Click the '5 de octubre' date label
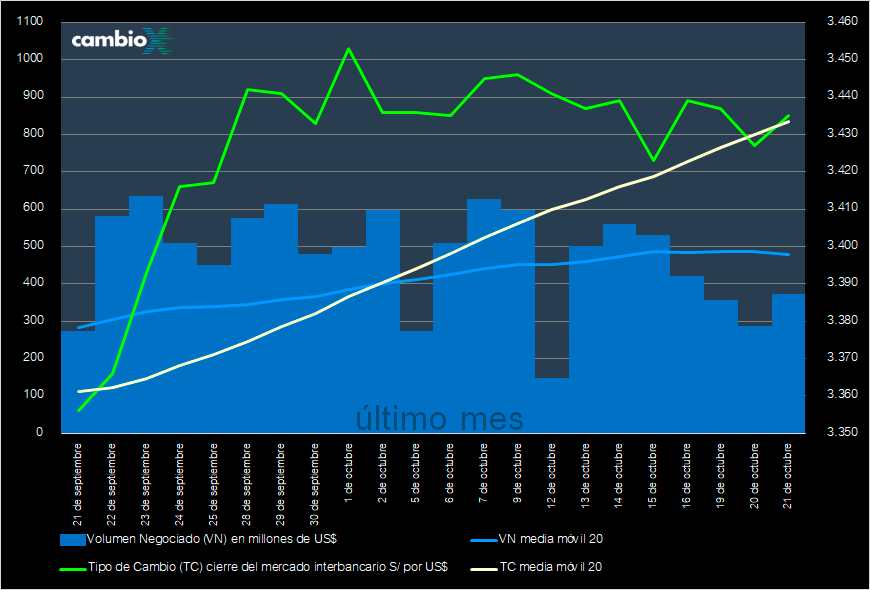Viewport: 870px width, 590px height. [x=416, y=473]
